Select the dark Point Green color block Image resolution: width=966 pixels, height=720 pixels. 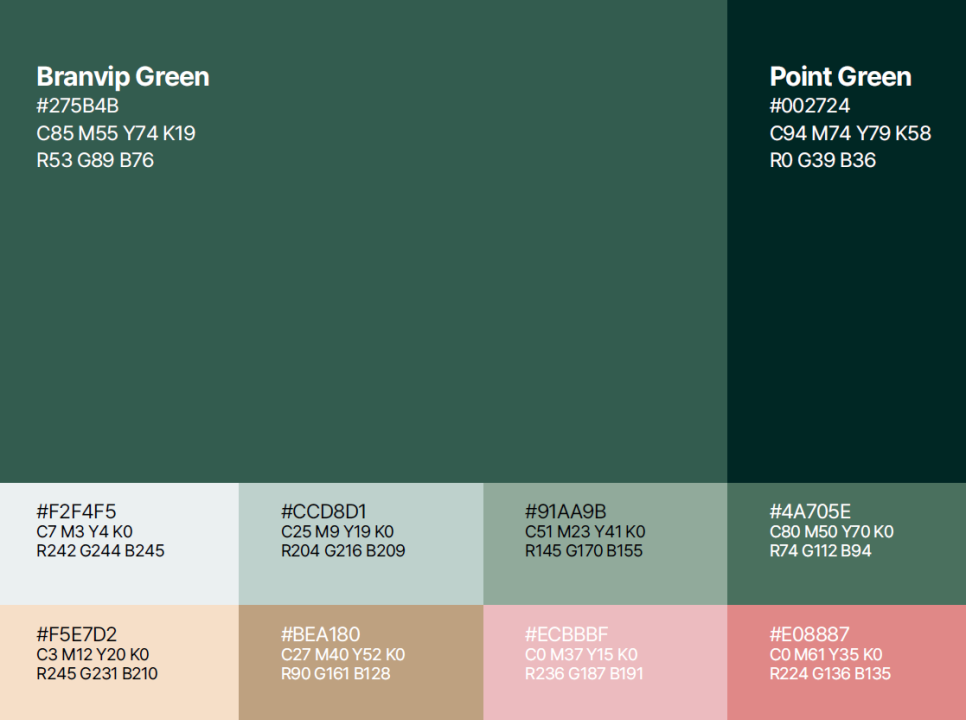(846, 241)
